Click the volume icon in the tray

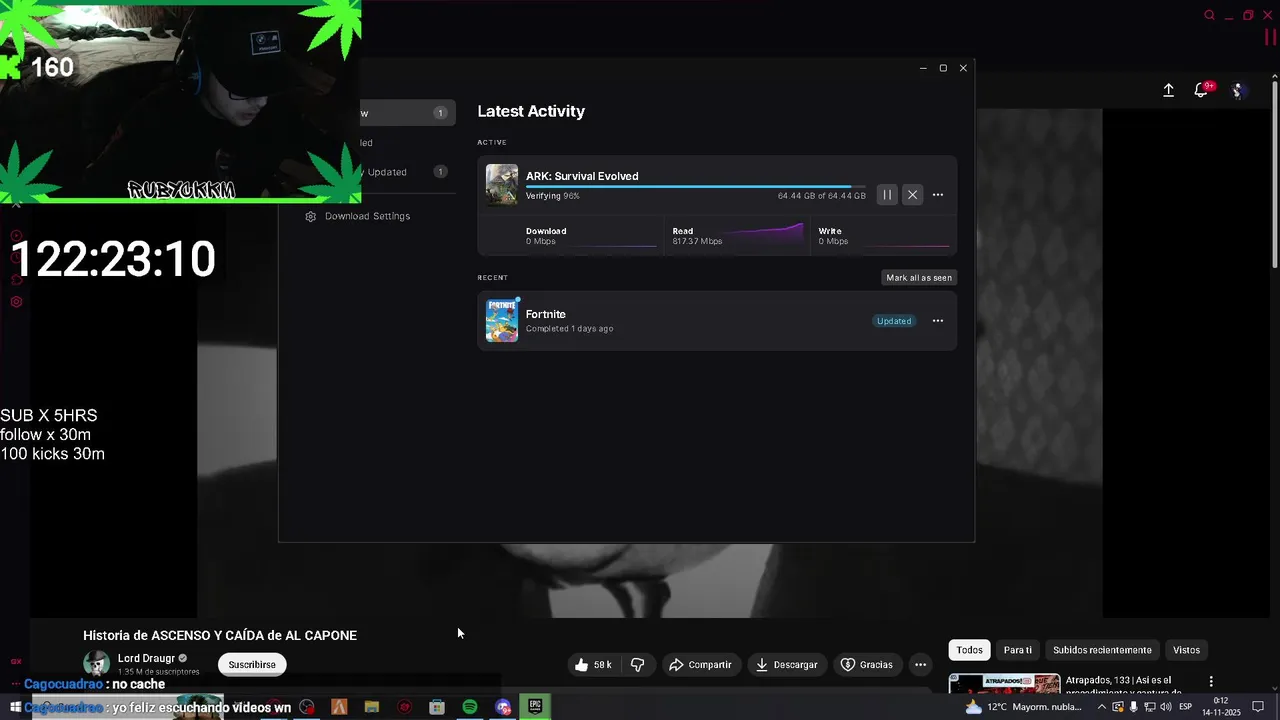[x=1165, y=707]
